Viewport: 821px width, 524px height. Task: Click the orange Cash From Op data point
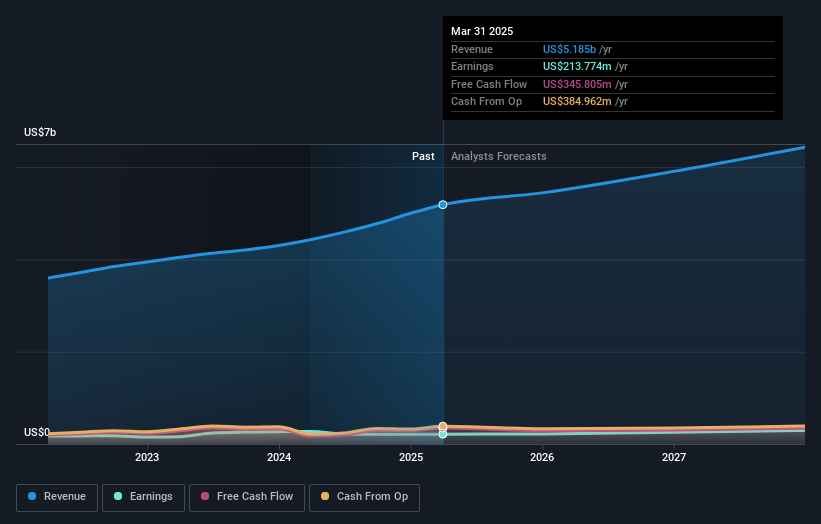(443, 426)
